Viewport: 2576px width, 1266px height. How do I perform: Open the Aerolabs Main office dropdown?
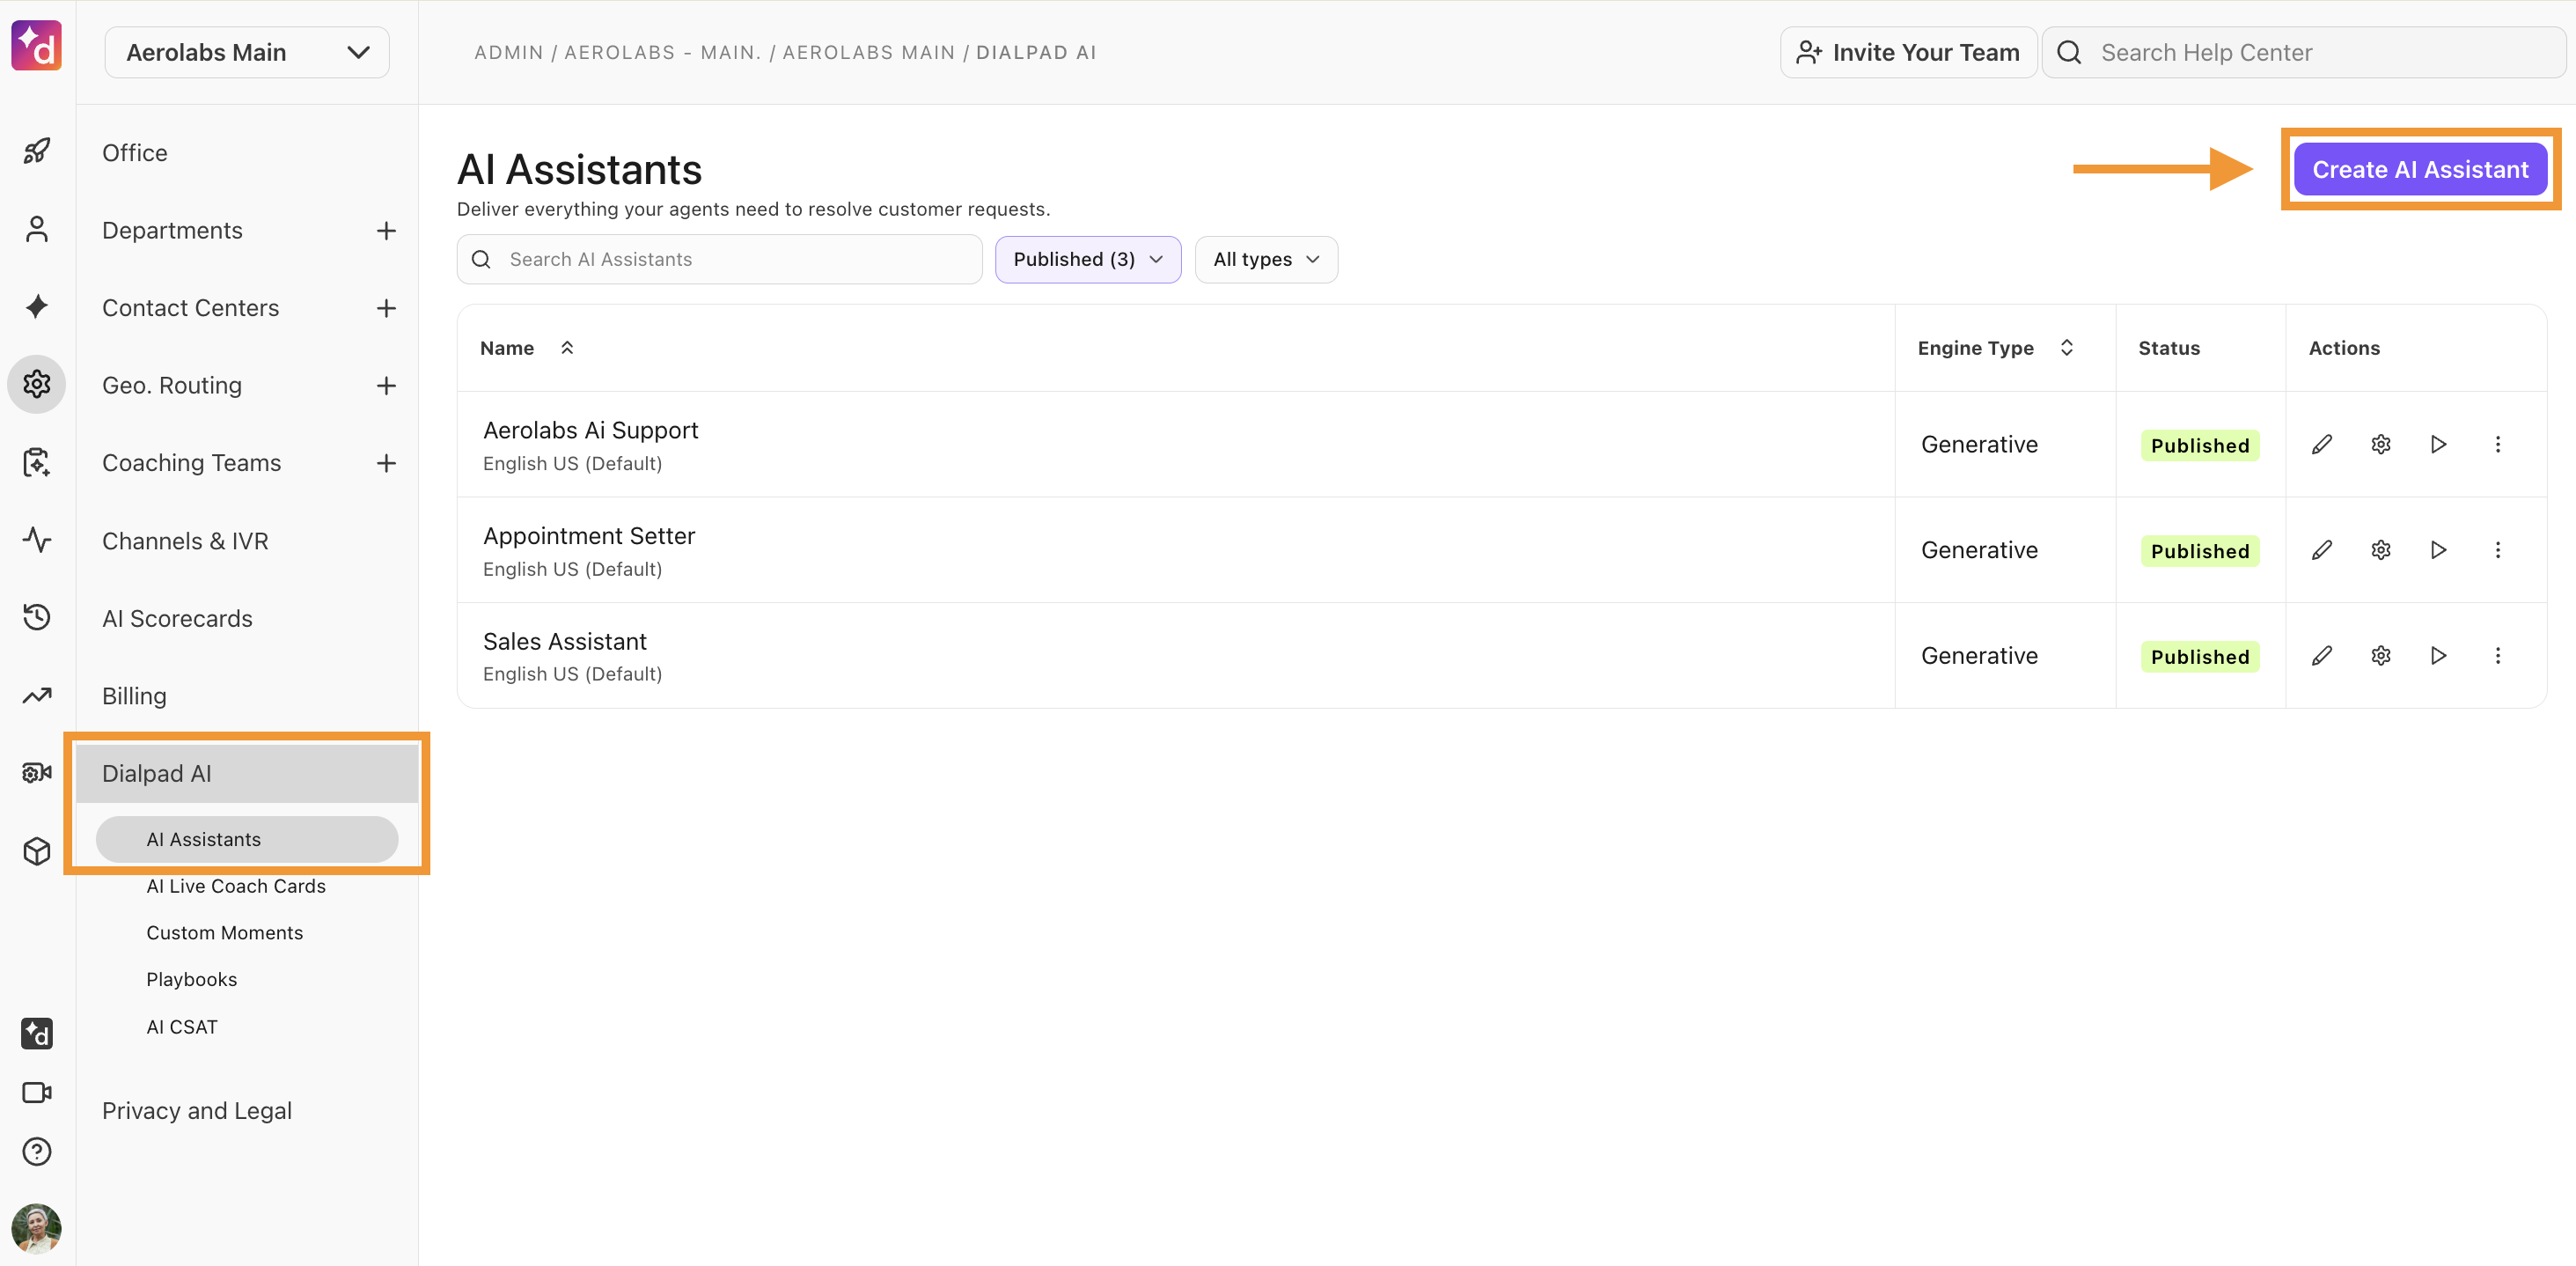click(247, 52)
